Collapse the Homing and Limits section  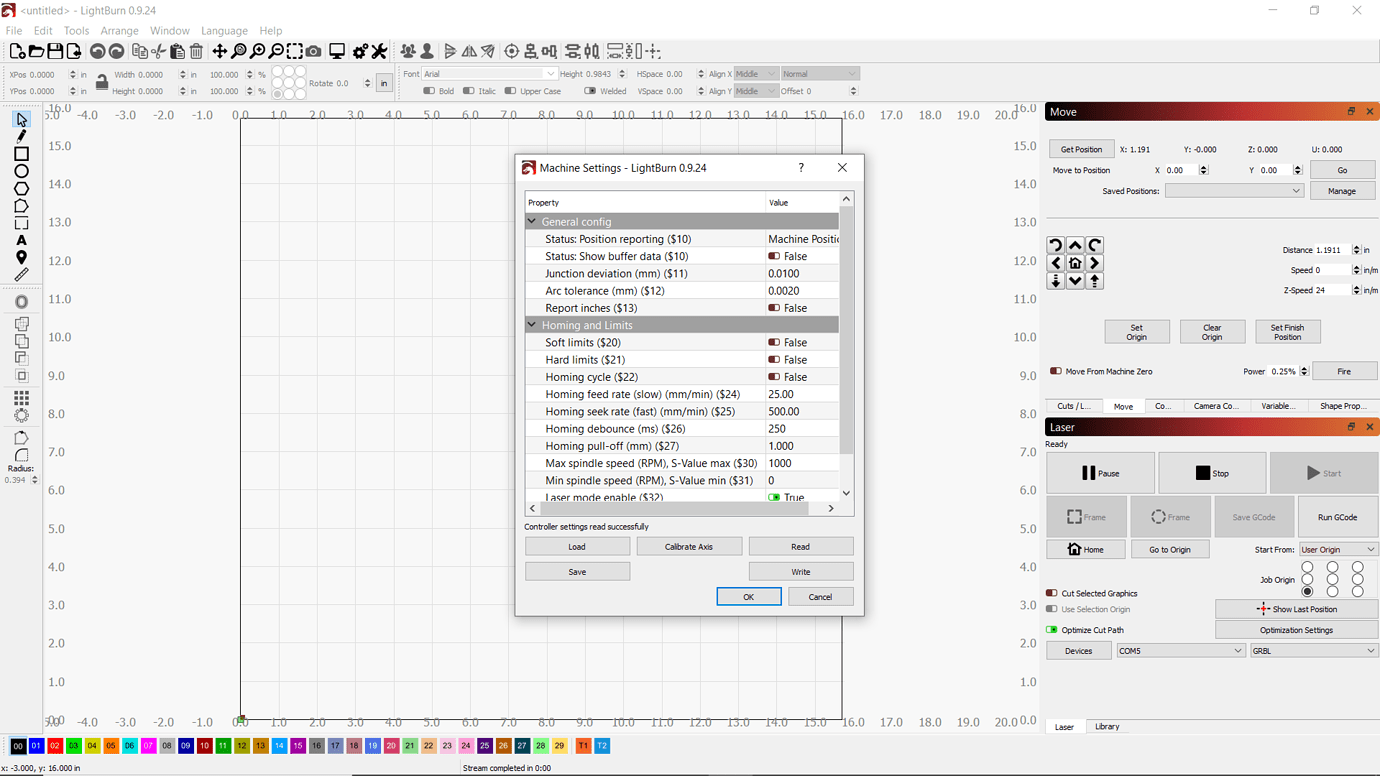[x=532, y=325]
